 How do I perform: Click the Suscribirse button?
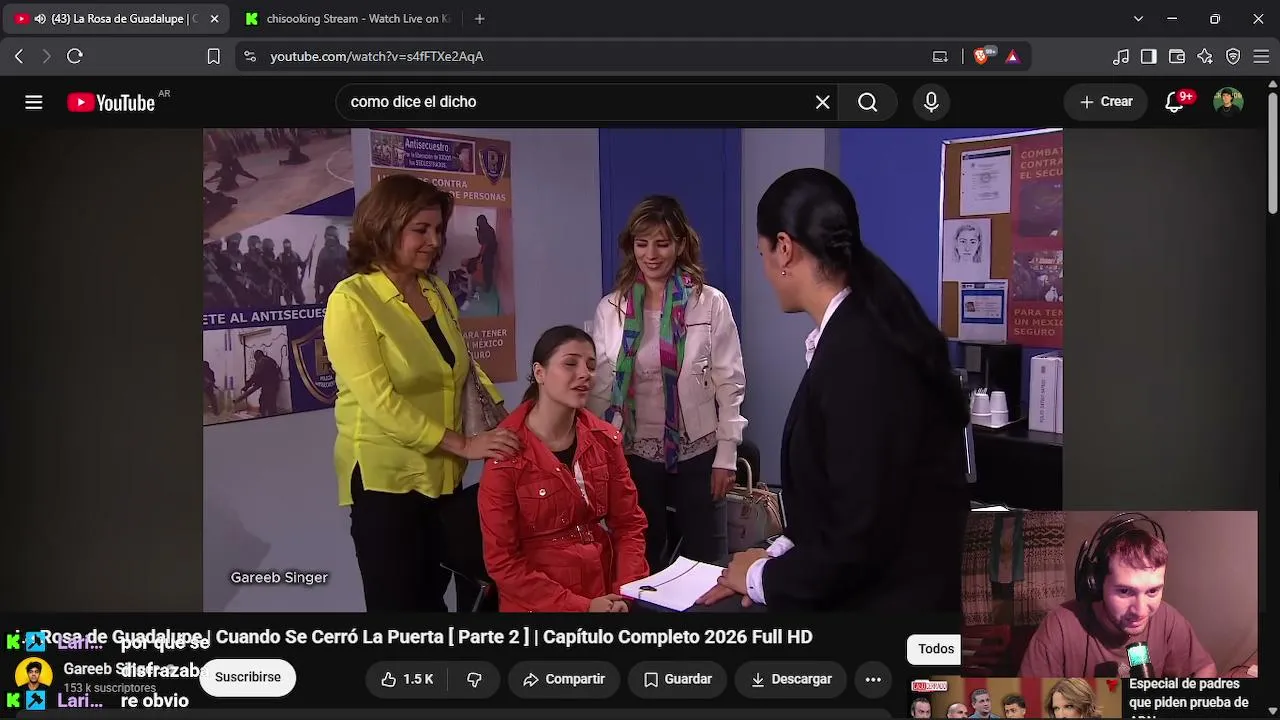248,677
